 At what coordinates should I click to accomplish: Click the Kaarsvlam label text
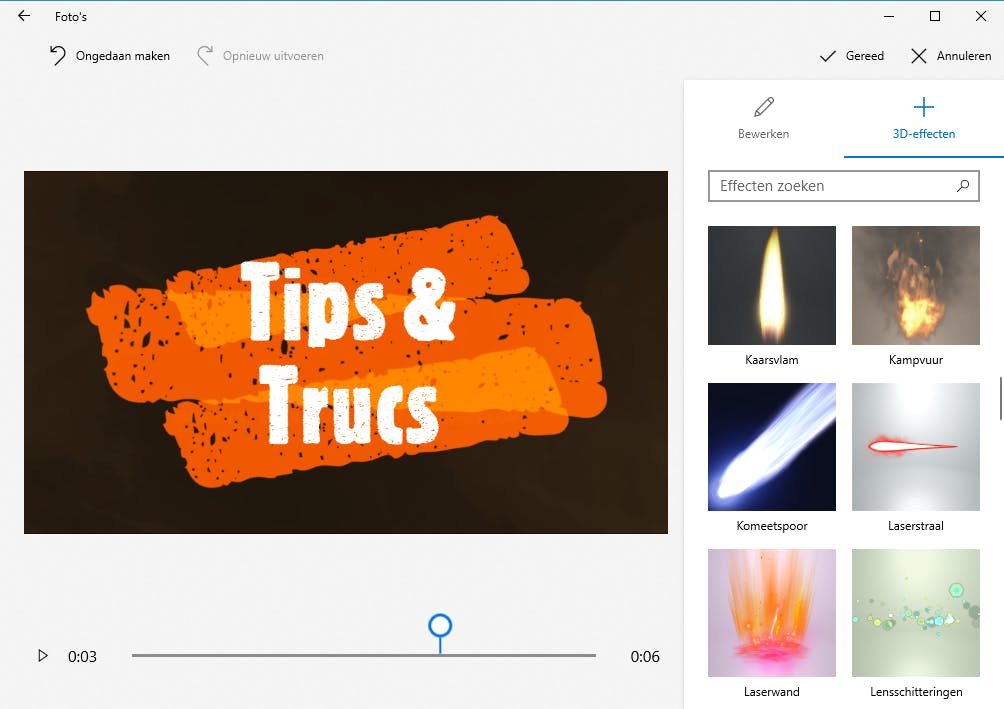772,360
